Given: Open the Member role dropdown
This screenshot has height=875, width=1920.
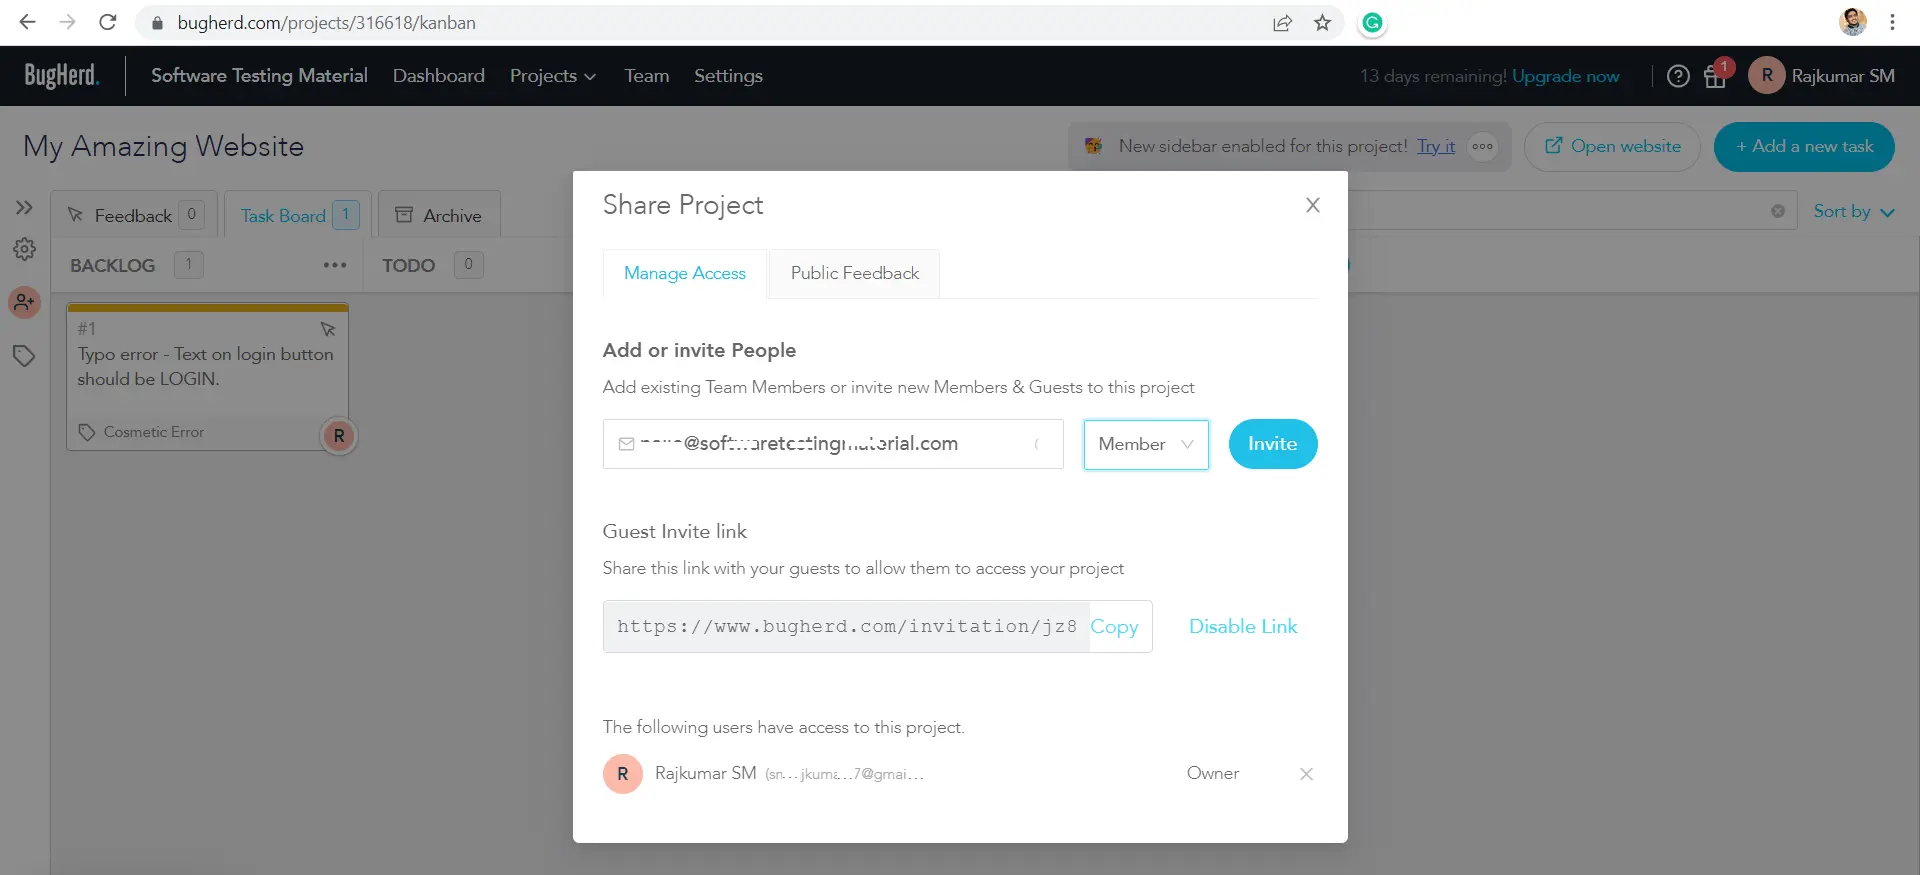Looking at the screenshot, I should click(1146, 444).
